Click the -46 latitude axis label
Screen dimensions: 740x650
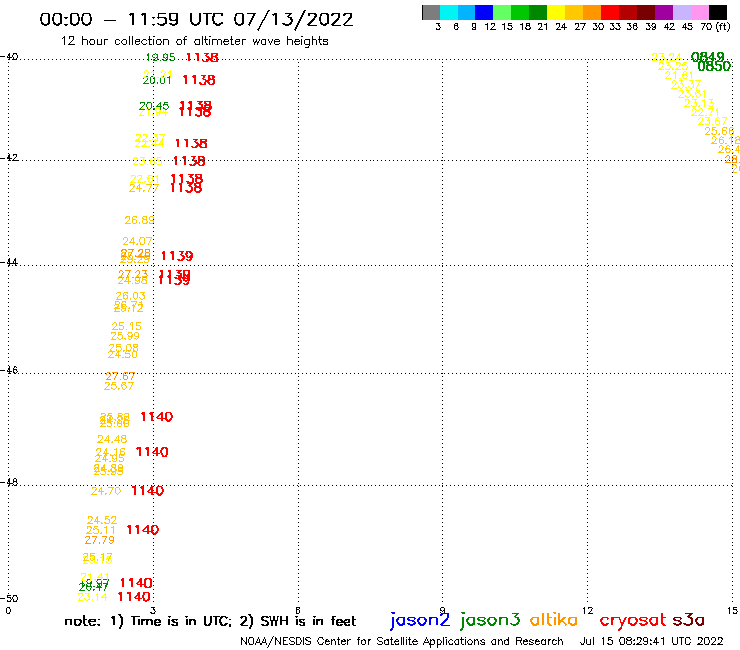pos(9,370)
